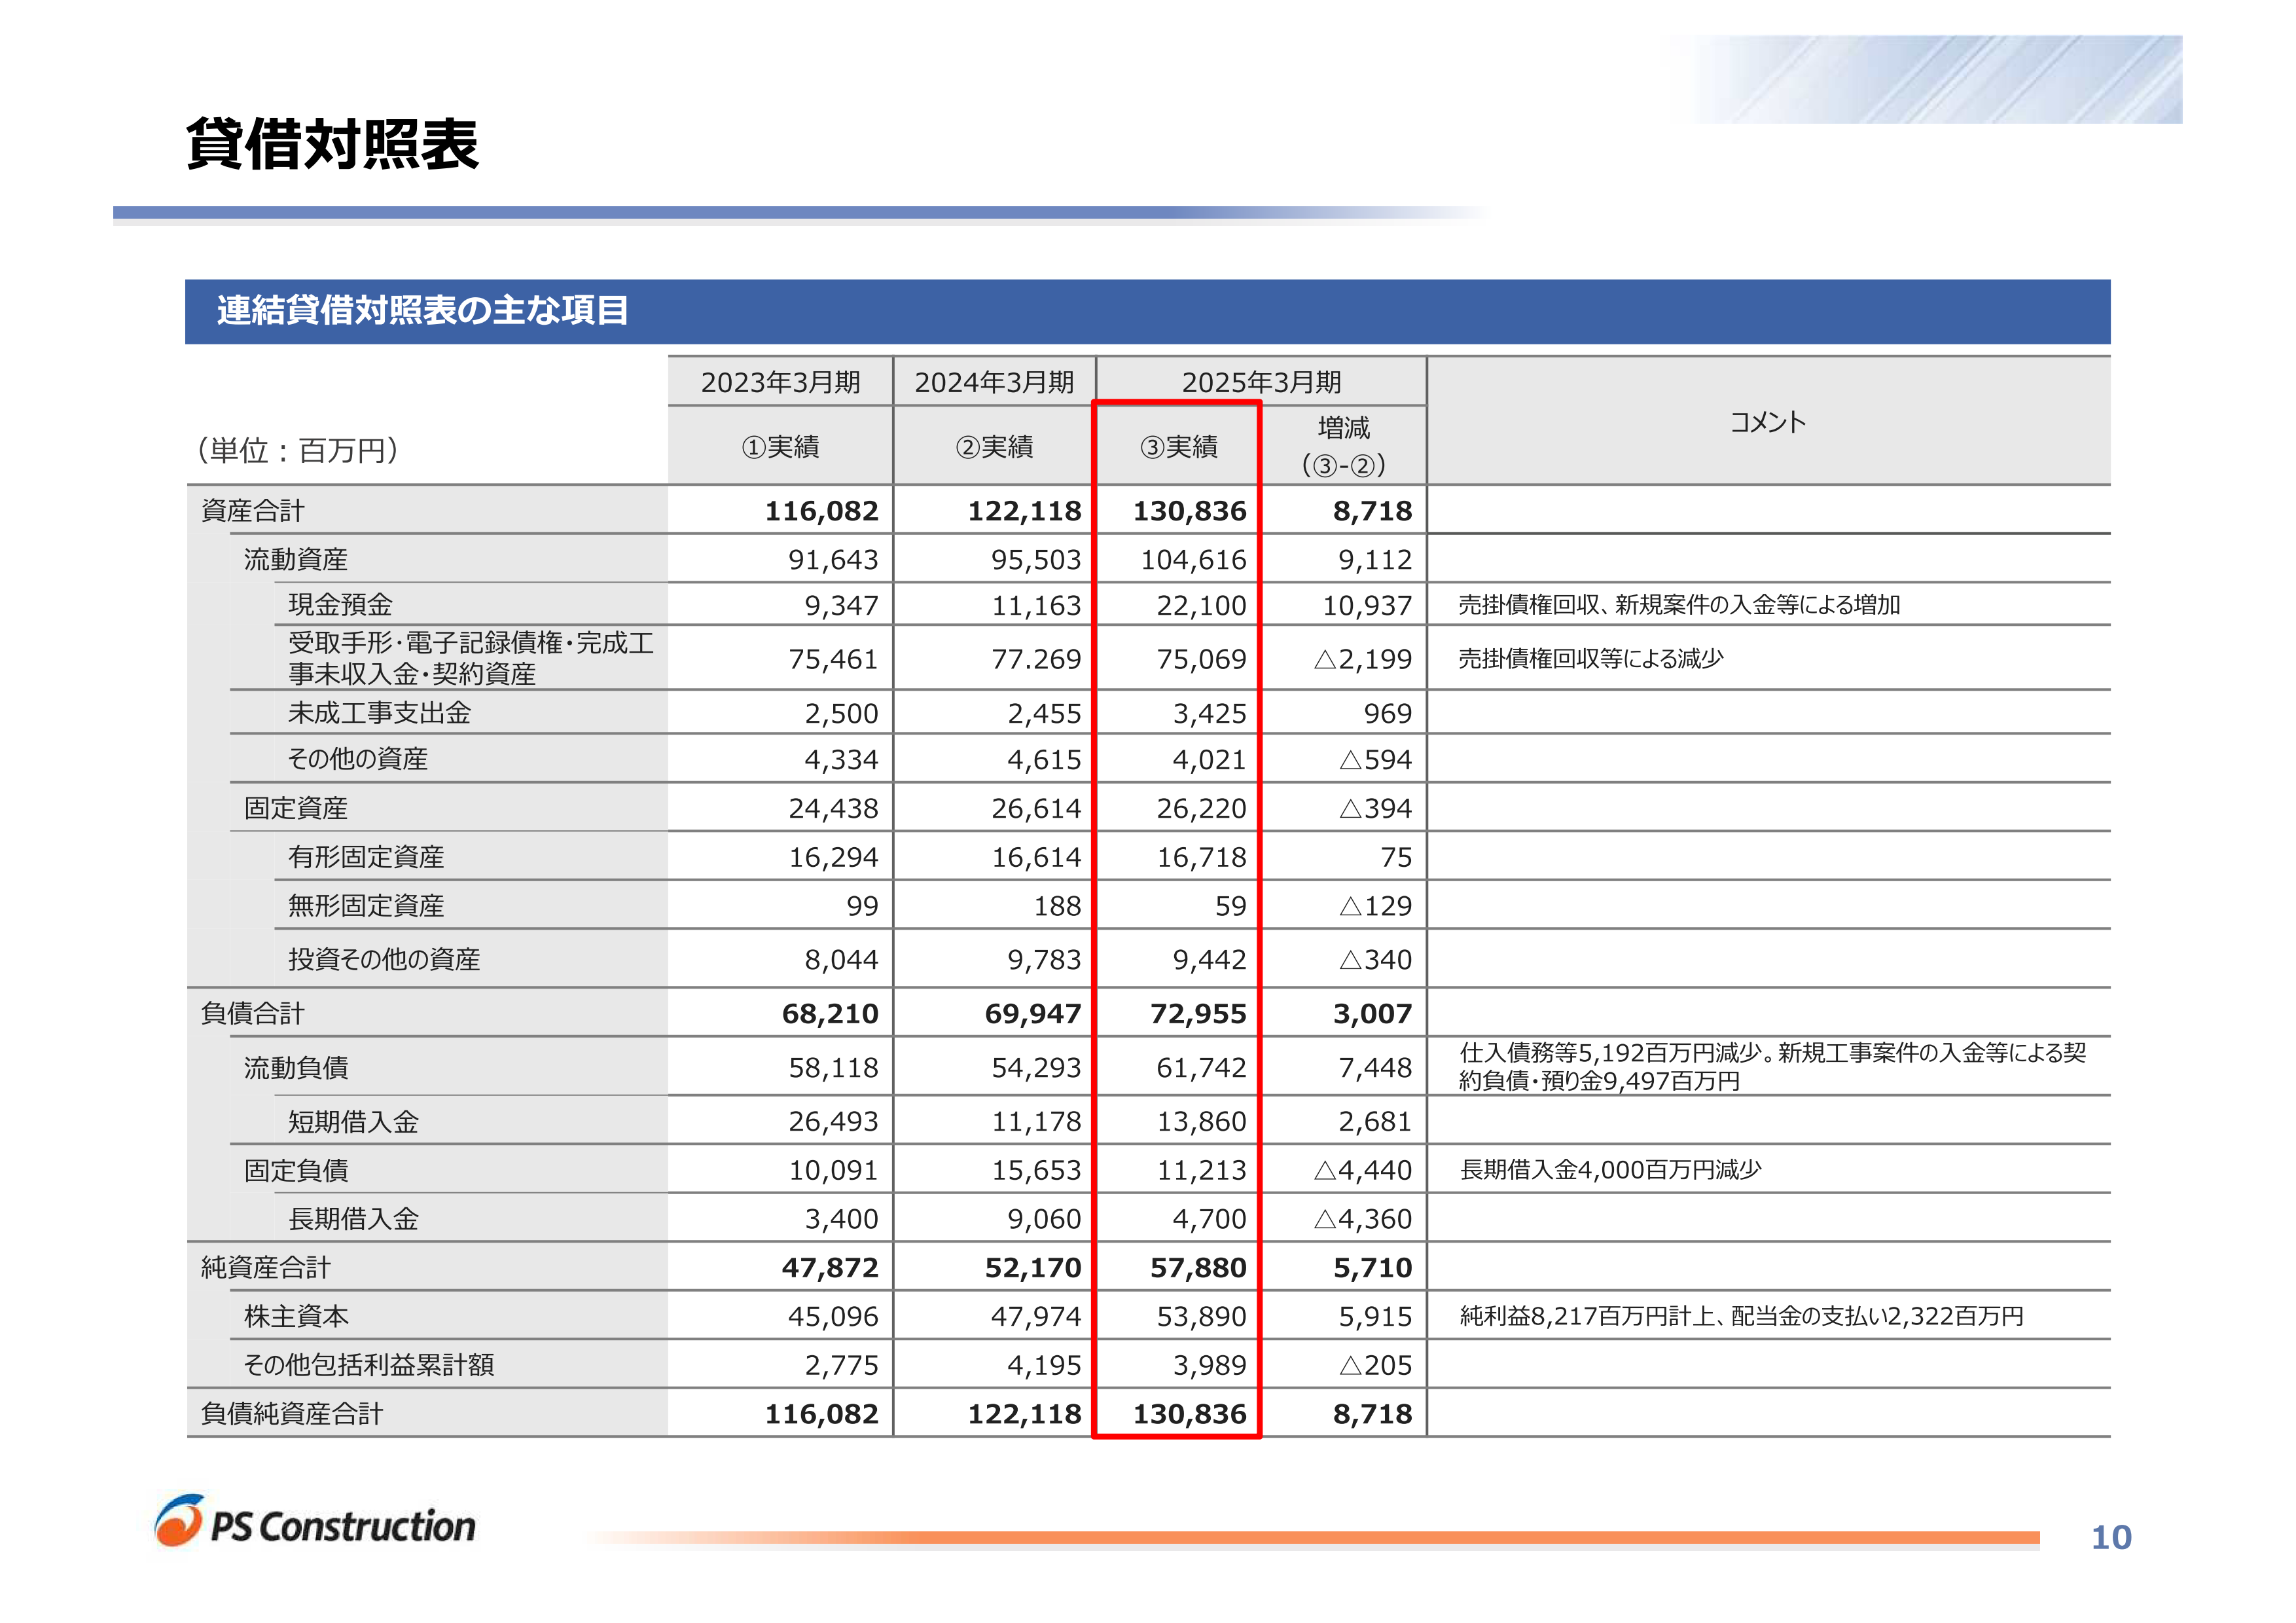Select the ①実績 subheader
The image size is (2296, 1623).
click(x=780, y=447)
